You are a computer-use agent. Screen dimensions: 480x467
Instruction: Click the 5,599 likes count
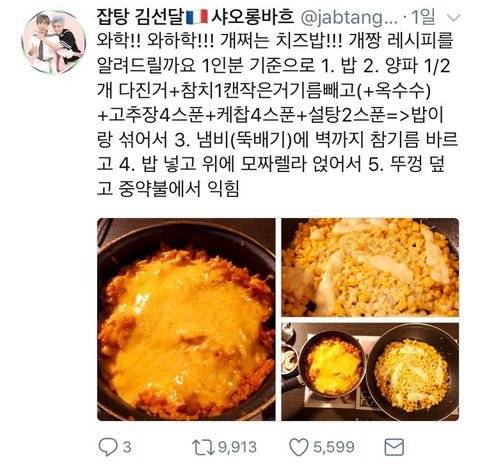[334, 447]
